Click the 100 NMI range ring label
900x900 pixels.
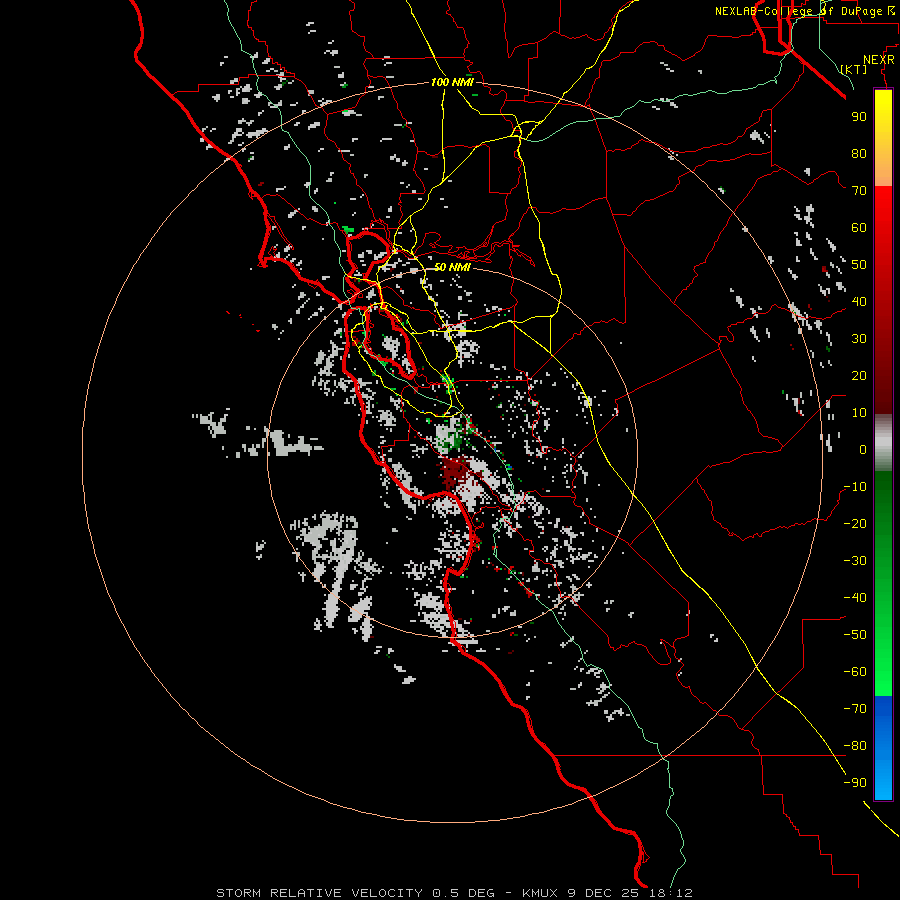452,82
